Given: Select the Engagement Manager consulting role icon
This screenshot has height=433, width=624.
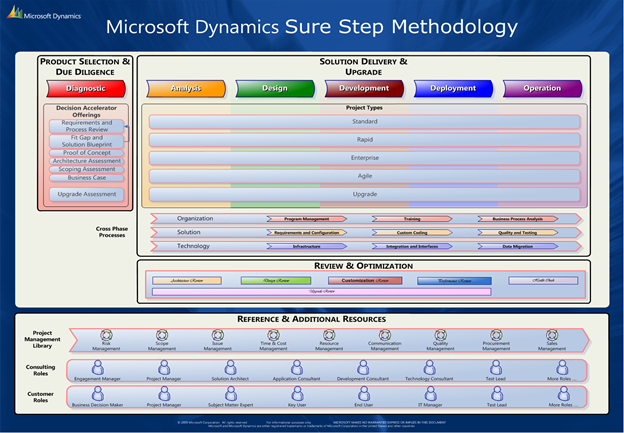Looking at the screenshot, I should (x=98, y=368).
